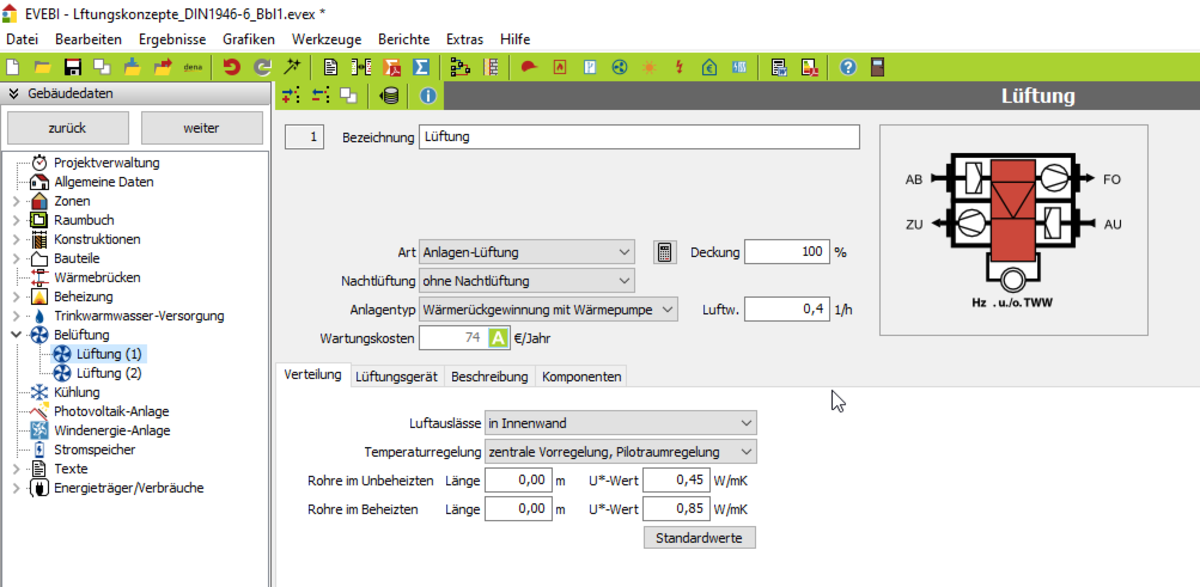The image size is (1200, 587).
Task: Click the red lightning bolt icon
Action: coord(680,67)
